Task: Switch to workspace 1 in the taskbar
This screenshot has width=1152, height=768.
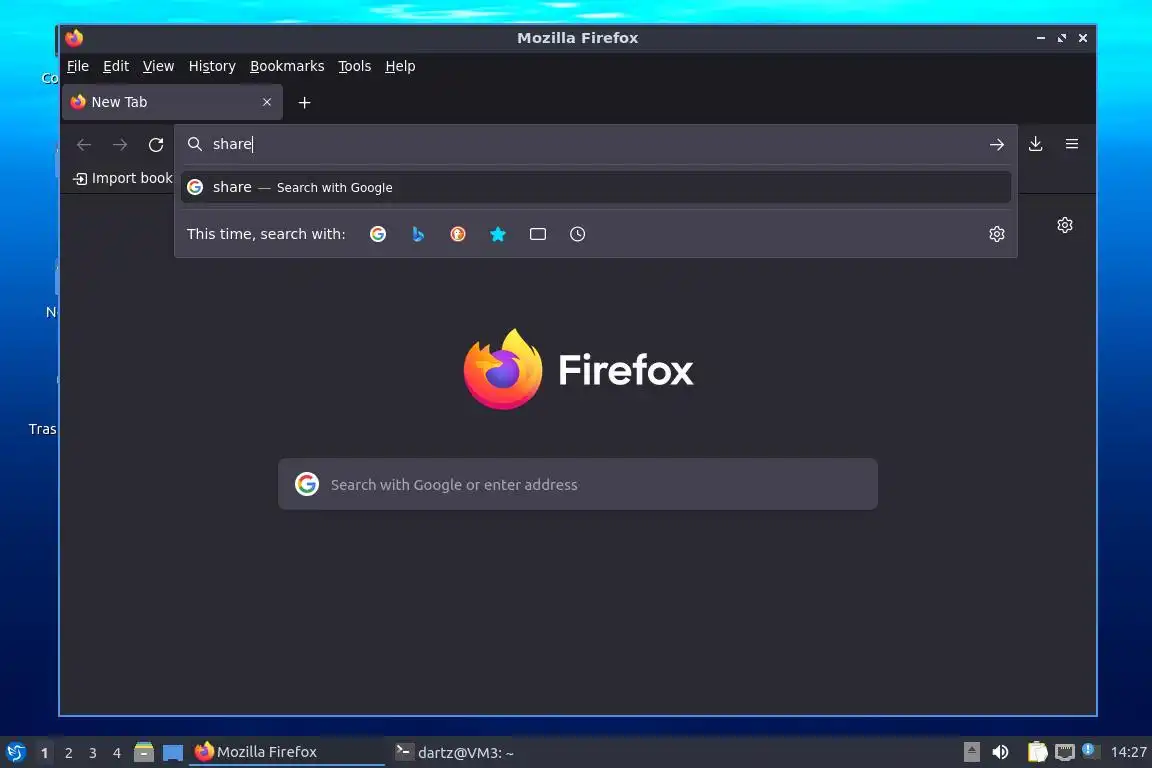Action: [x=44, y=753]
